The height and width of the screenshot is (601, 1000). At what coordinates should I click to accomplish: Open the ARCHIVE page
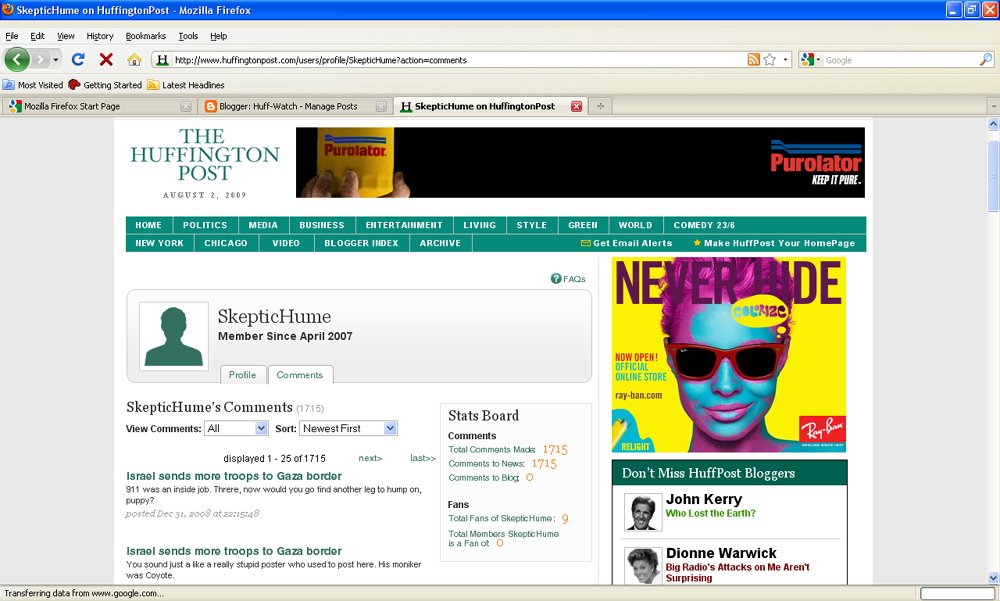440,243
